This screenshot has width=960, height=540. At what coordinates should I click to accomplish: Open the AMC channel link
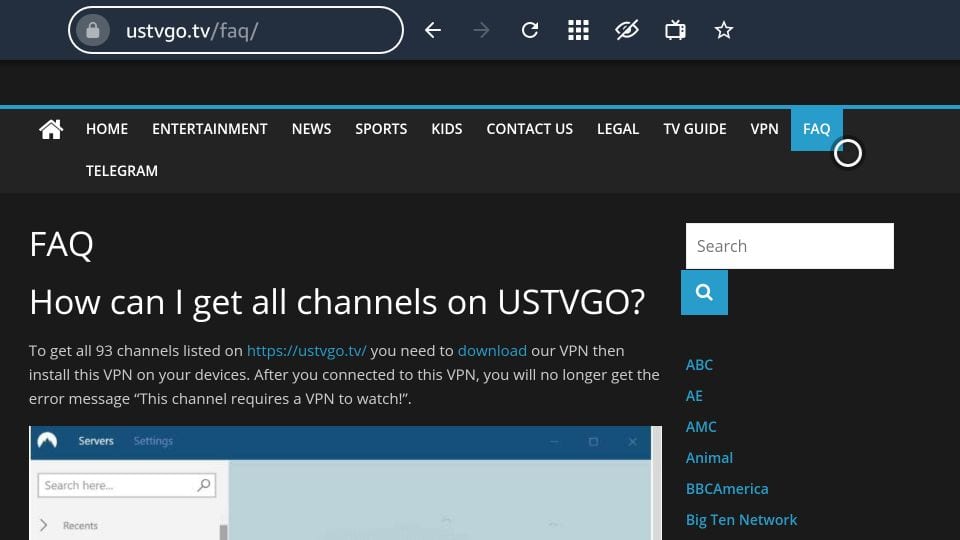point(701,427)
